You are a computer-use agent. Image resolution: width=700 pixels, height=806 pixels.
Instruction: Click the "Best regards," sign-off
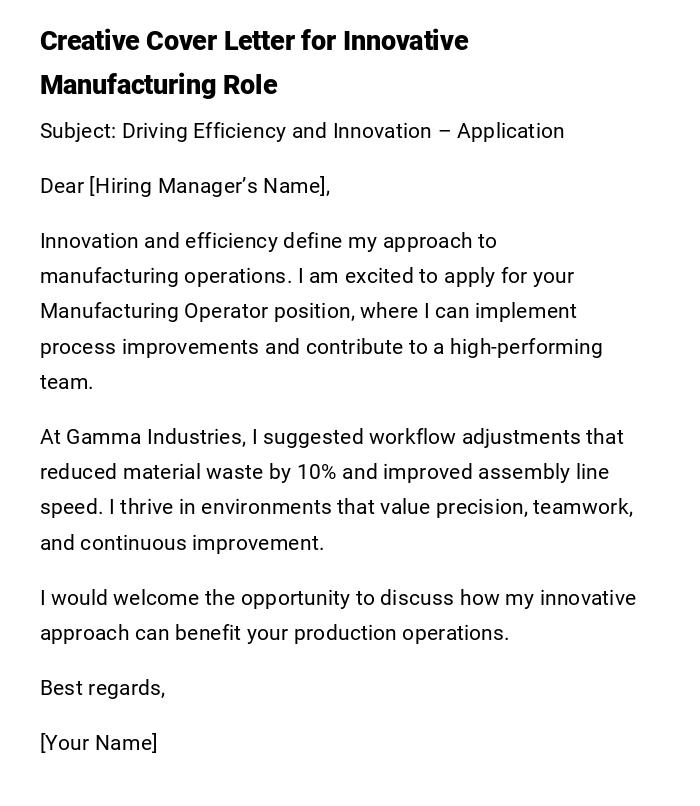pos(102,688)
